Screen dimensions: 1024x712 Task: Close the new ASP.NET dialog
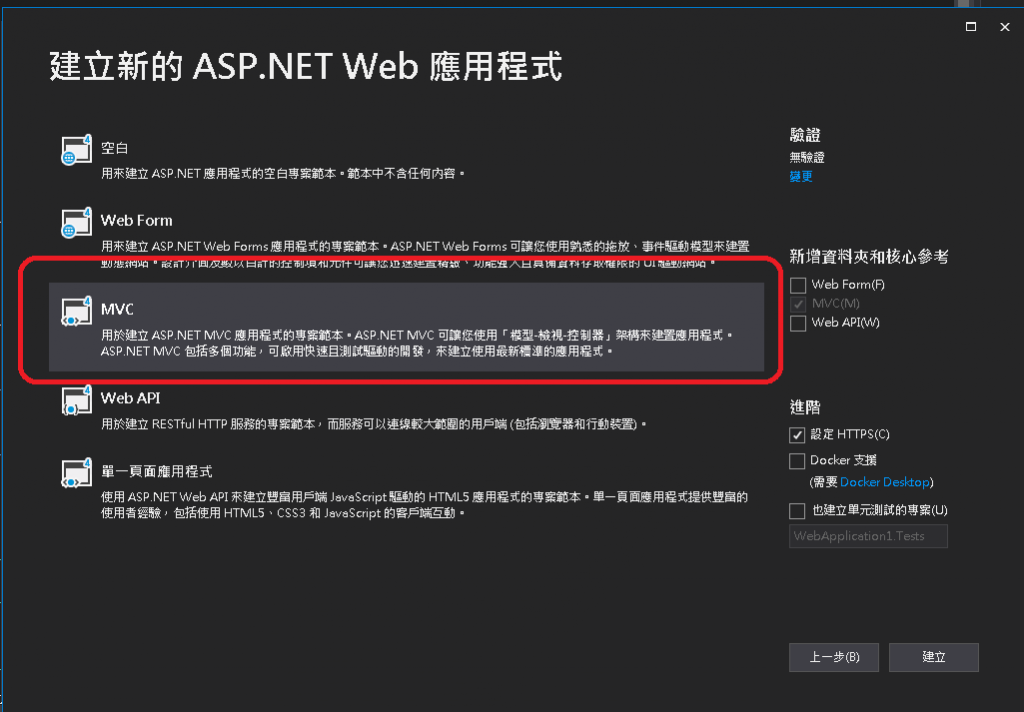click(1004, 27)
